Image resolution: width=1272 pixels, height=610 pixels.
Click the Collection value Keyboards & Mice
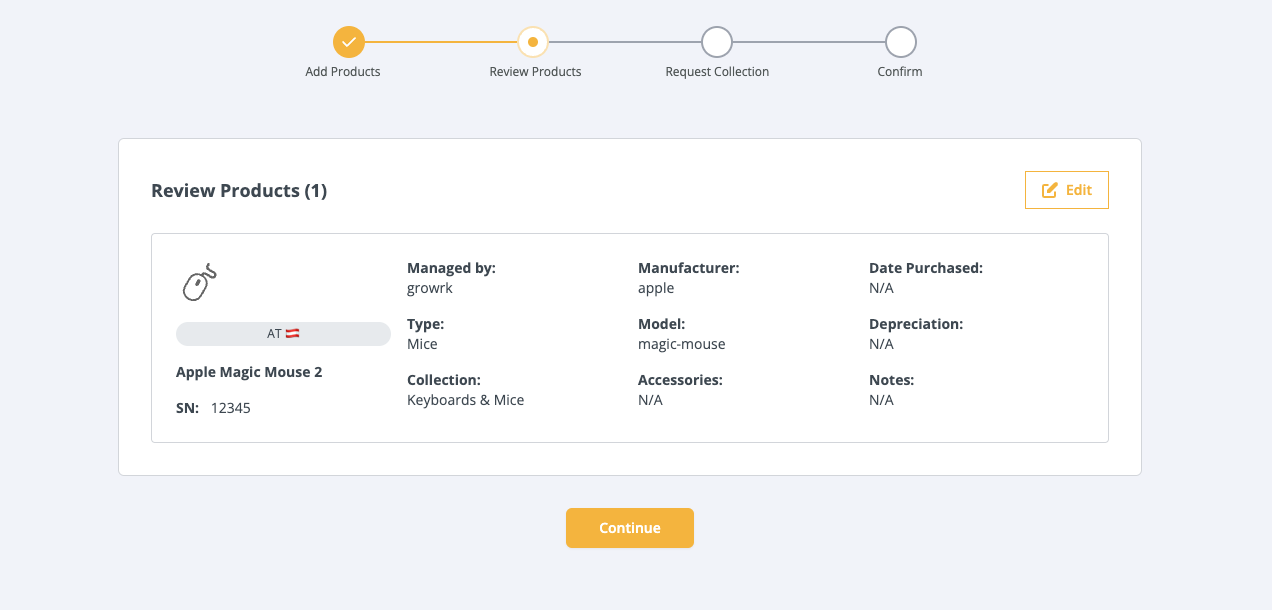coord(465,400)
